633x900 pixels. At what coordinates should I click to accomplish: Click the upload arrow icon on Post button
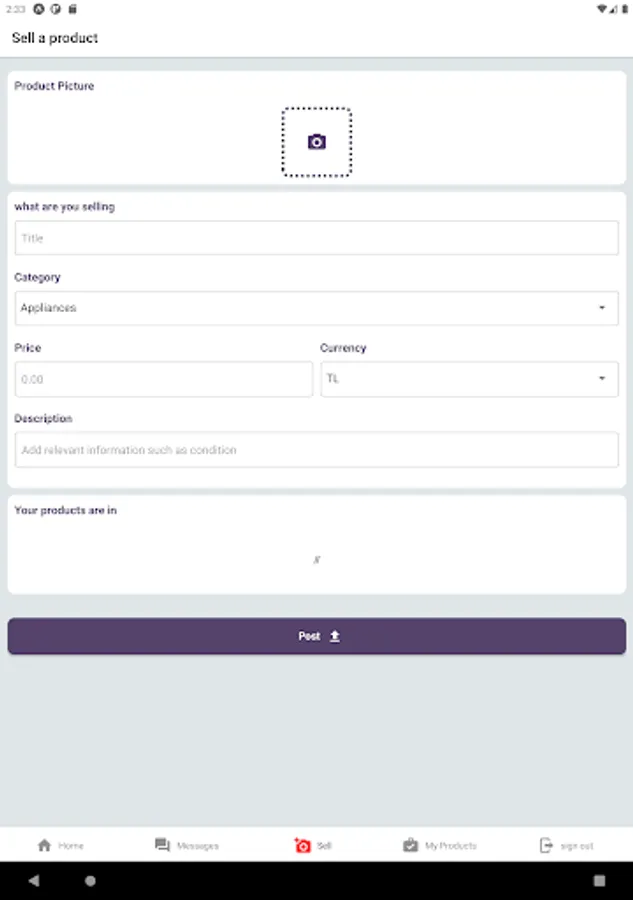point(335,636)
